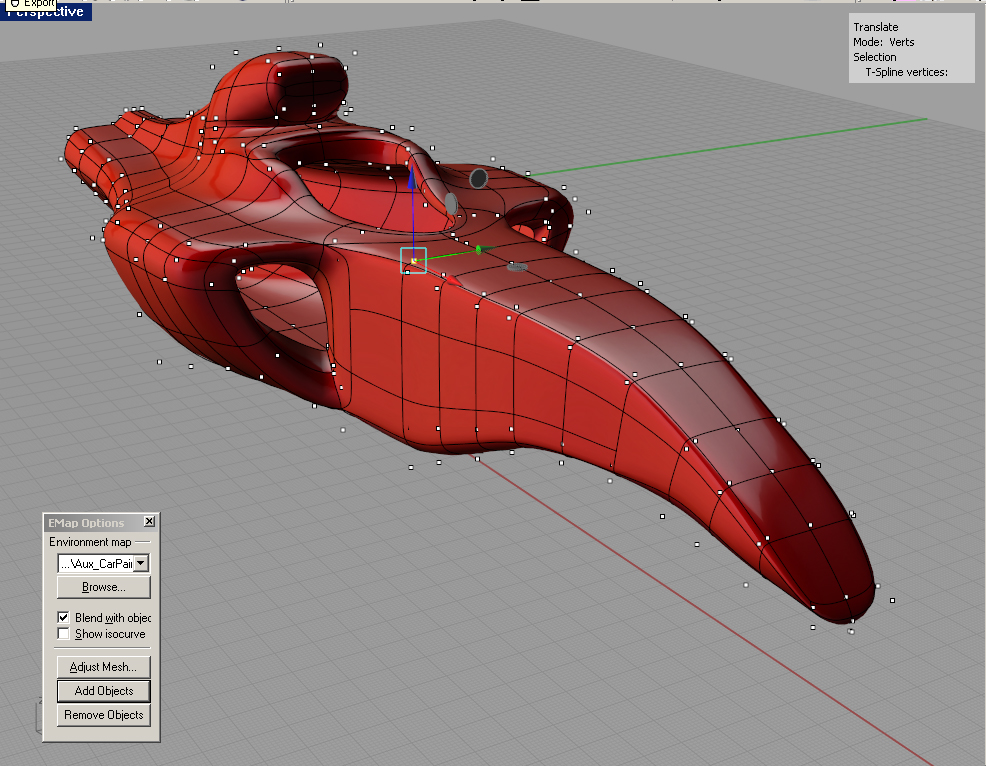986x766 pixels.
Task: Open the Environment map dropdown arrow
Action: pyautogui.click(x=141, y=563)
